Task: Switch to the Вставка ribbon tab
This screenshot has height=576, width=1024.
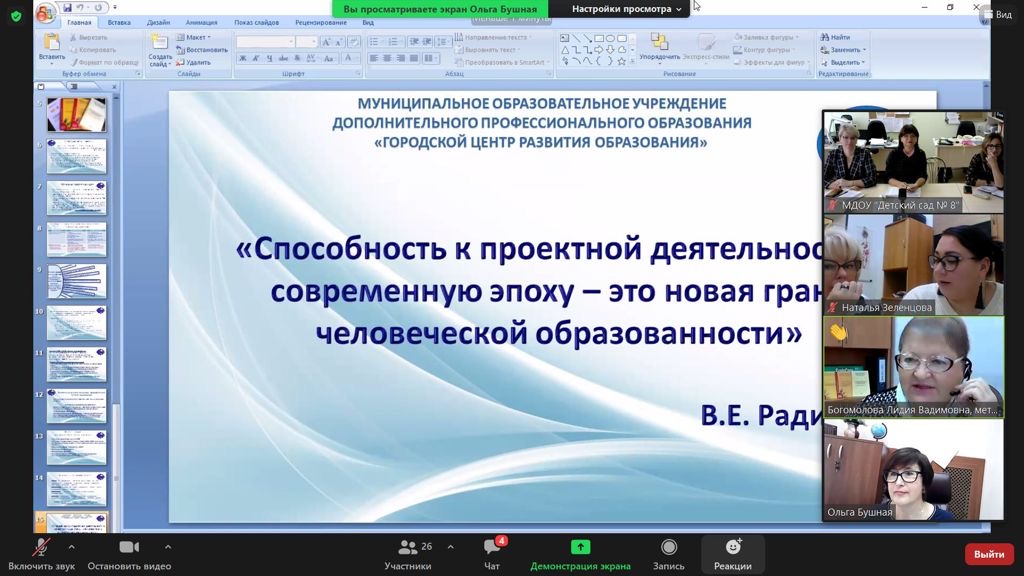Action: (119, 22)
